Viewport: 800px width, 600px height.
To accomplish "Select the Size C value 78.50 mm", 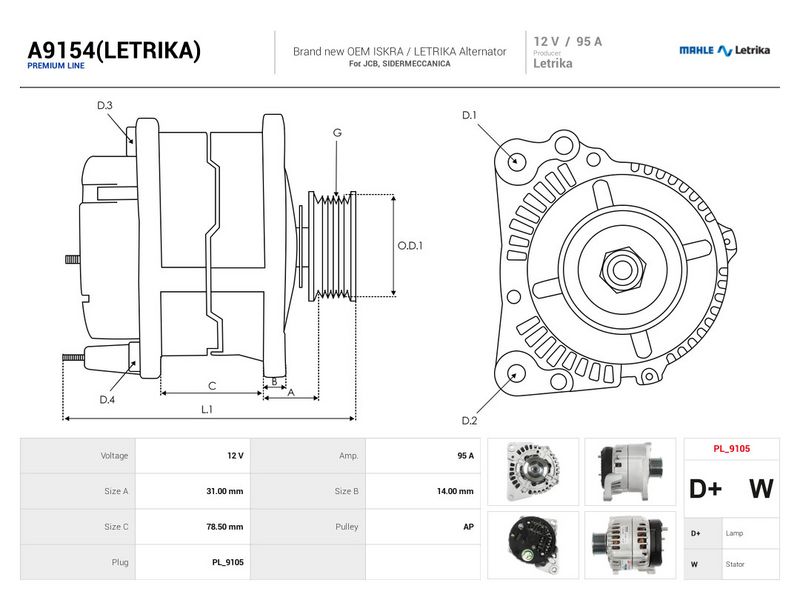I will pos(224,527).
